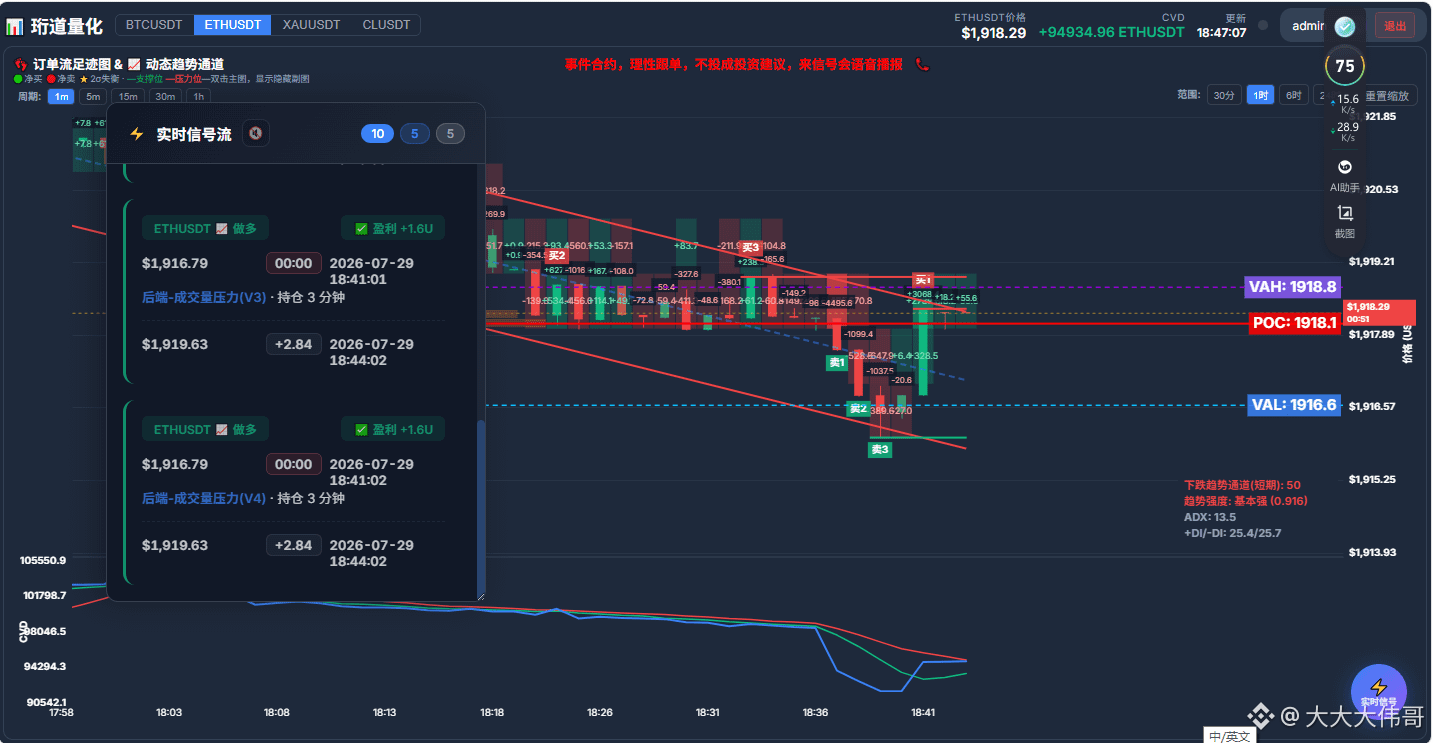
Task: Click the red phone icon after warning text
Action: pos(922,64)
